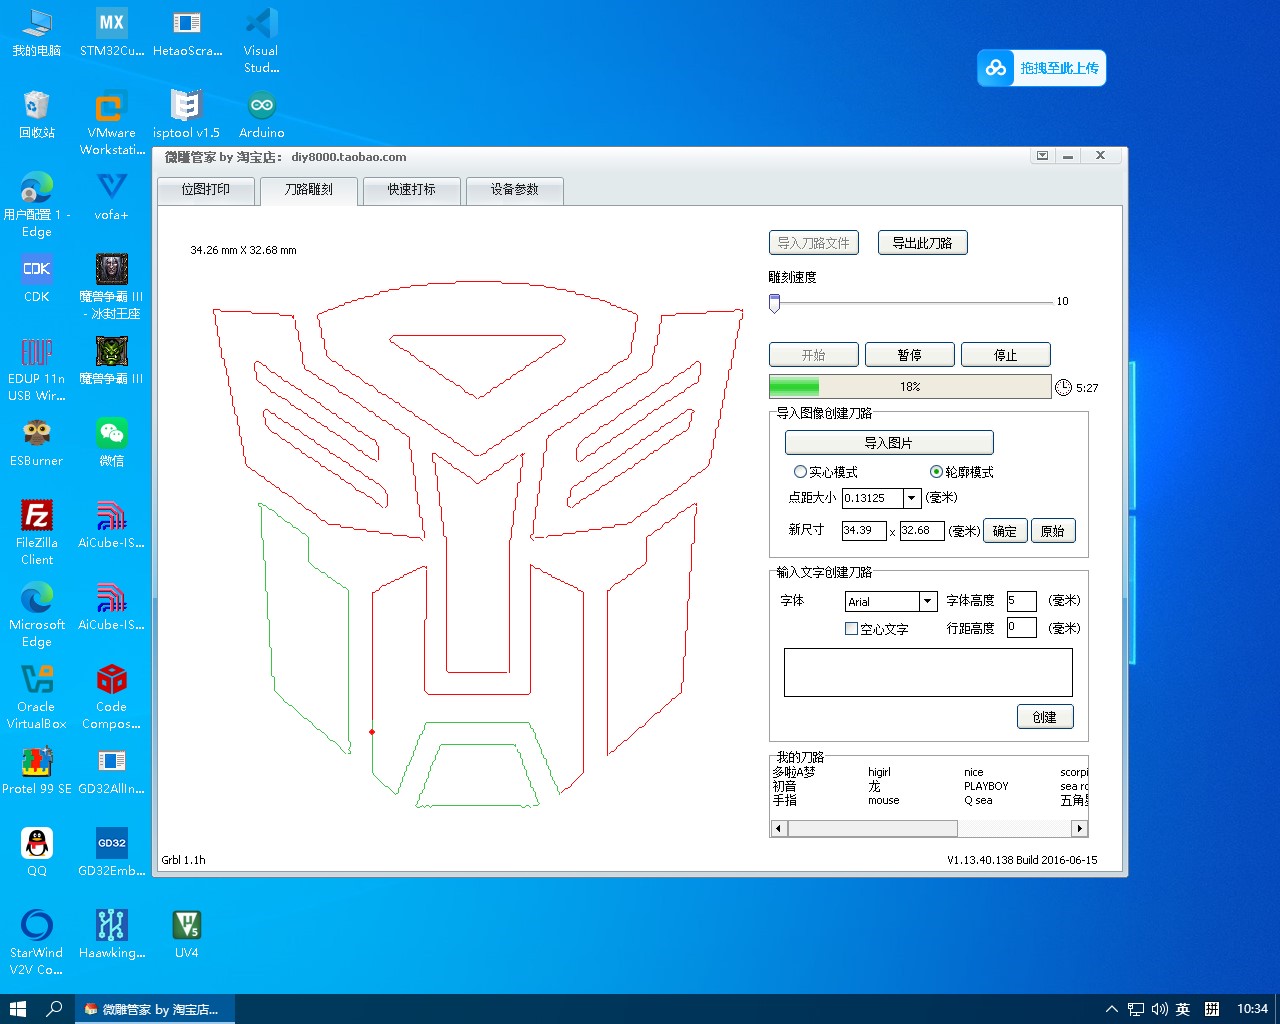Switch to the 位图打印 tab
The height and width of the screenshot is (1024, 1280).
click(206, 190)
